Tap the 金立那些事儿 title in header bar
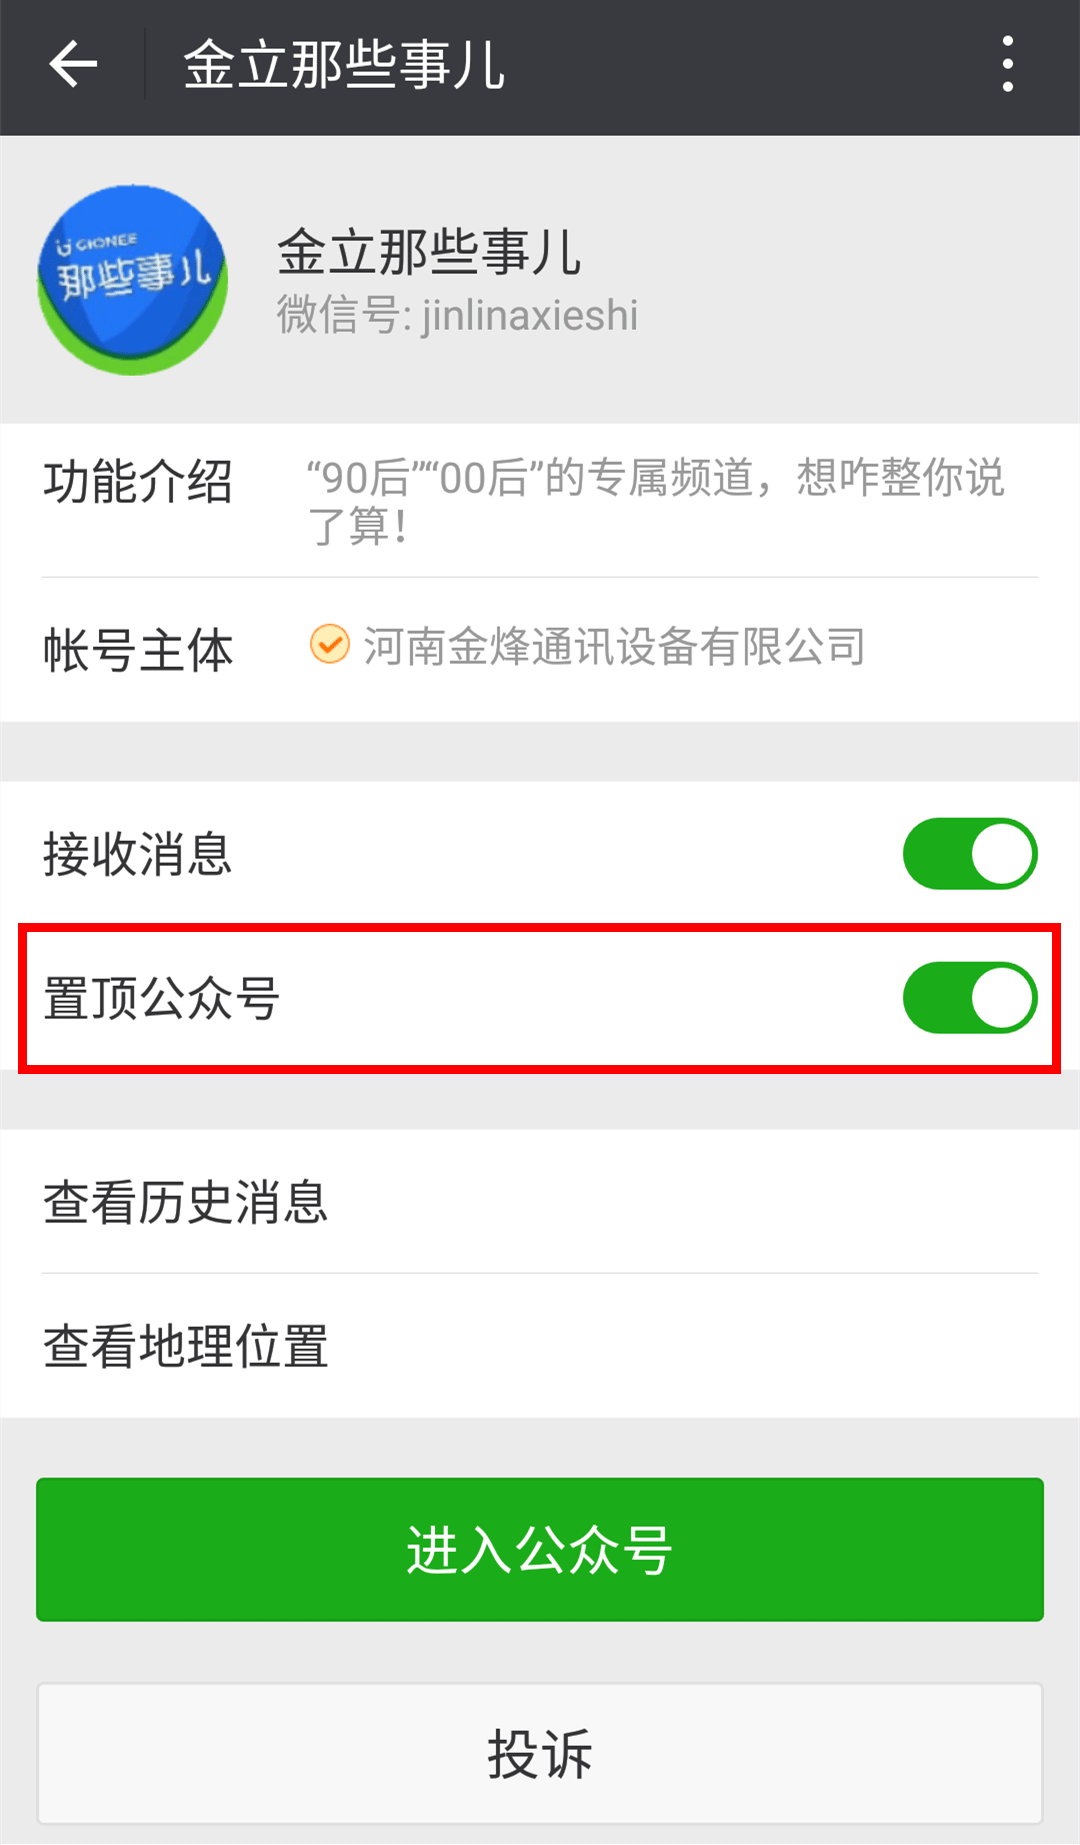This screenshot has height=1845, width=1080. tap(344, 65)
